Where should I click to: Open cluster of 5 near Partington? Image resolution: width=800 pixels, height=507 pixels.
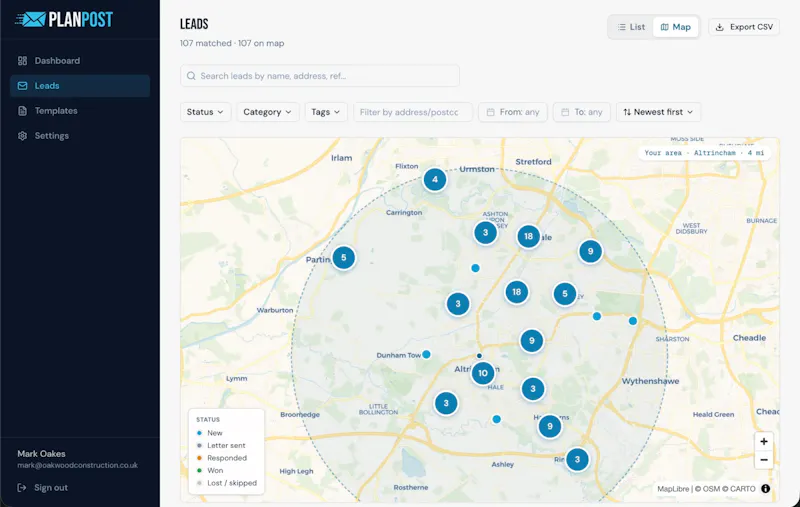coord(344,258)
